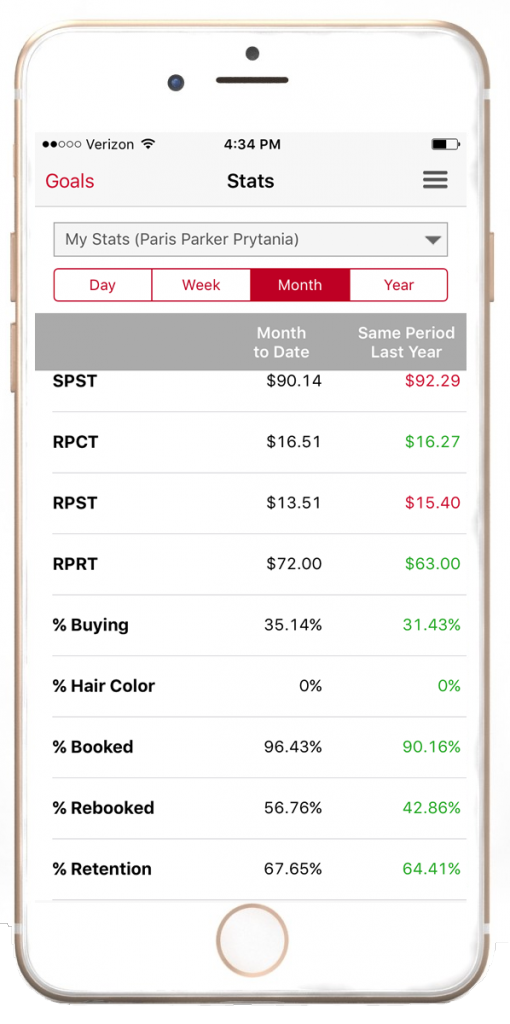Viewport: 510px width, 1024px height.
Task: Tap the battery icon in status bar
Action: click(x=446, y=144)
